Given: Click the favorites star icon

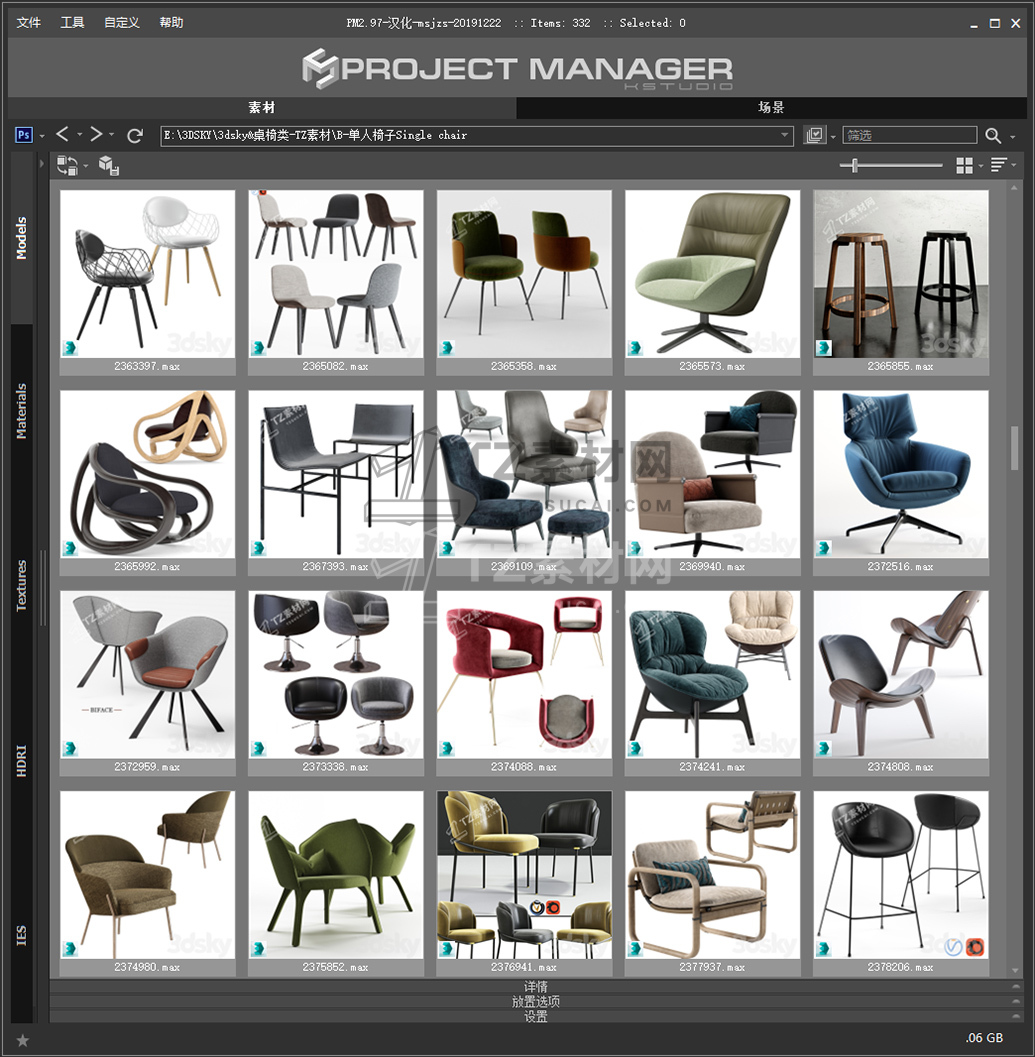Looking at the screenshot, I should pyautogui.click(x=22, y=1040).
